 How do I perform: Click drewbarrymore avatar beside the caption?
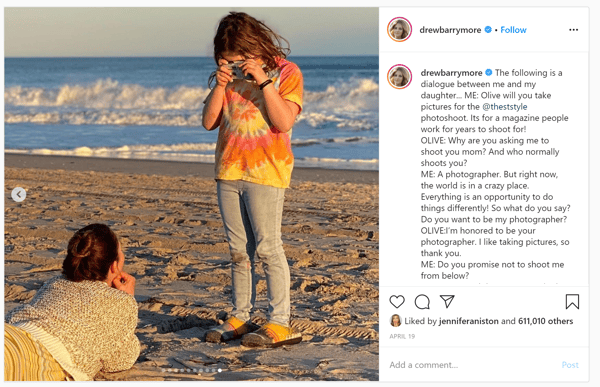(x=399, y=77)
